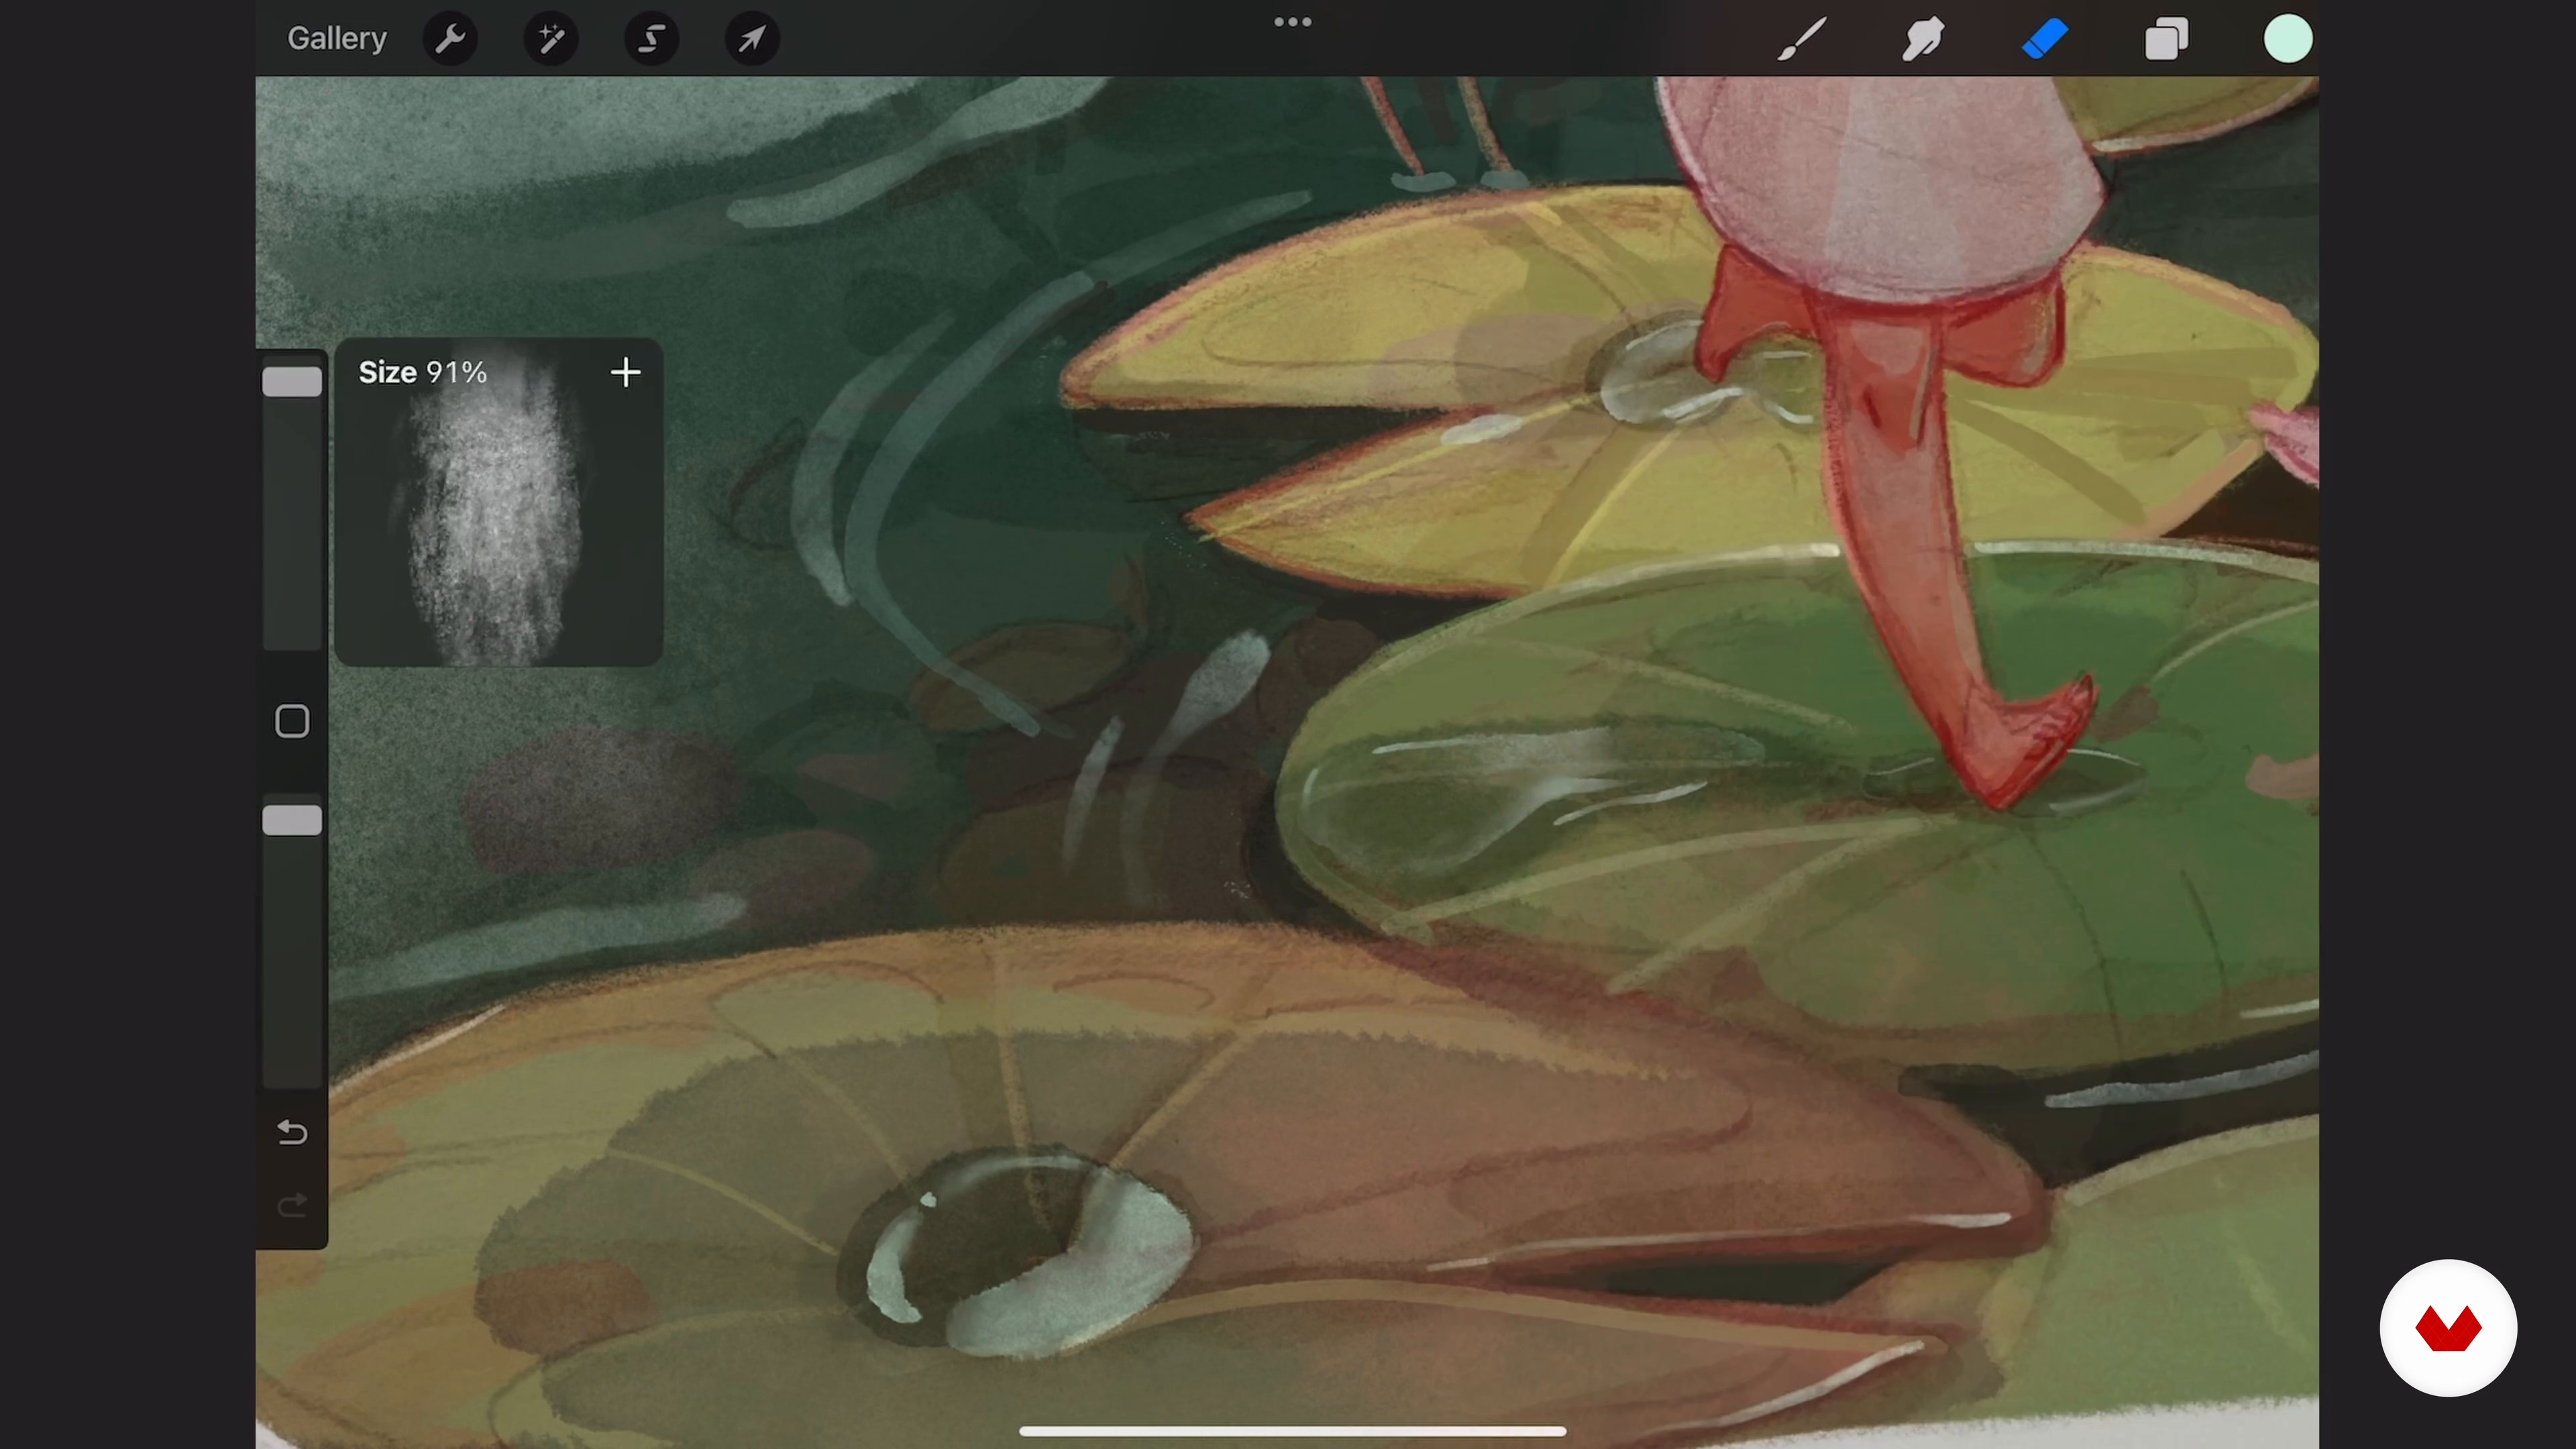Click the white home indicator bar
This screenshot has width=2576, height=1449.
(x=1292, y=1431)
